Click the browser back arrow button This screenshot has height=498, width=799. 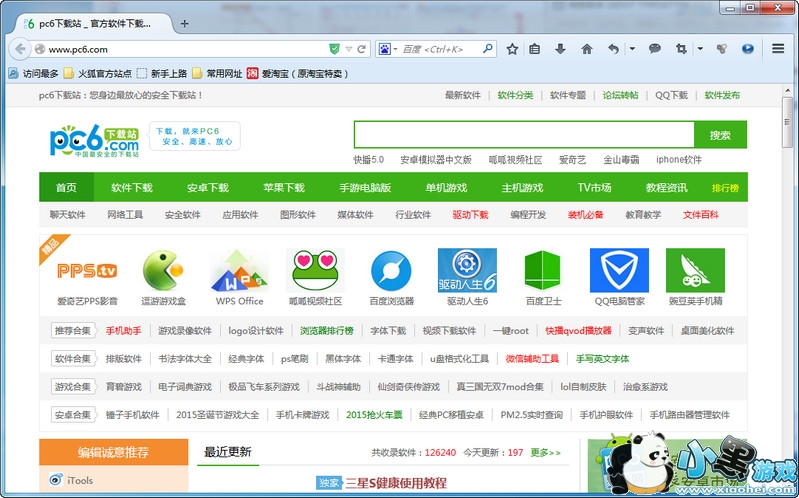pyautogui.click(x=20, y=49)
